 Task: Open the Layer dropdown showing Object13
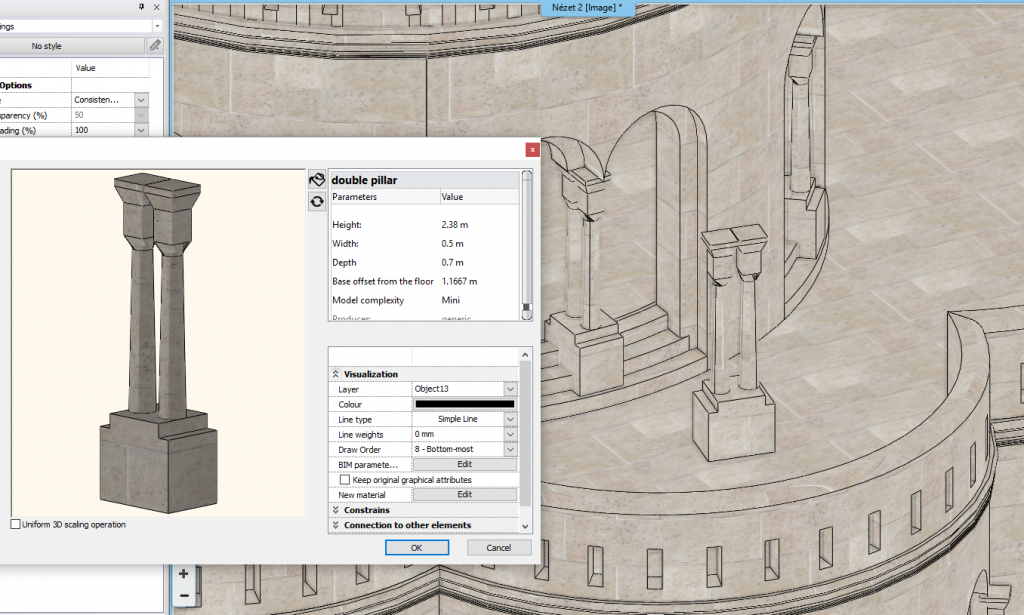point(510,389)
